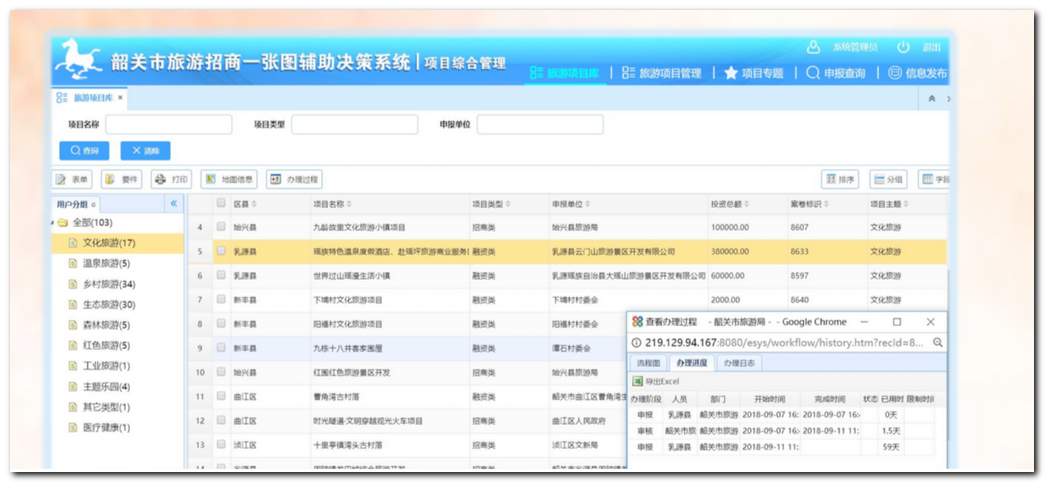Click the 排序 sort icon button
The width and height of the screenshot is (1045, 483).
click(839, 180)
